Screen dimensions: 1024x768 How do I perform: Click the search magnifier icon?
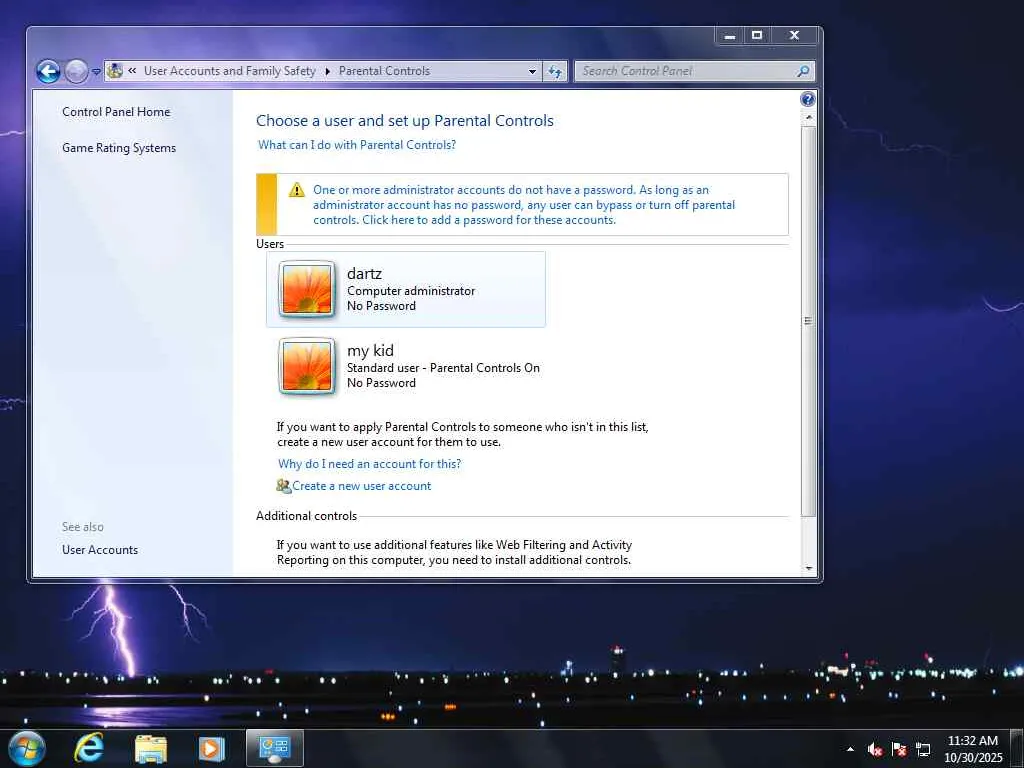[x=803, y=71]
